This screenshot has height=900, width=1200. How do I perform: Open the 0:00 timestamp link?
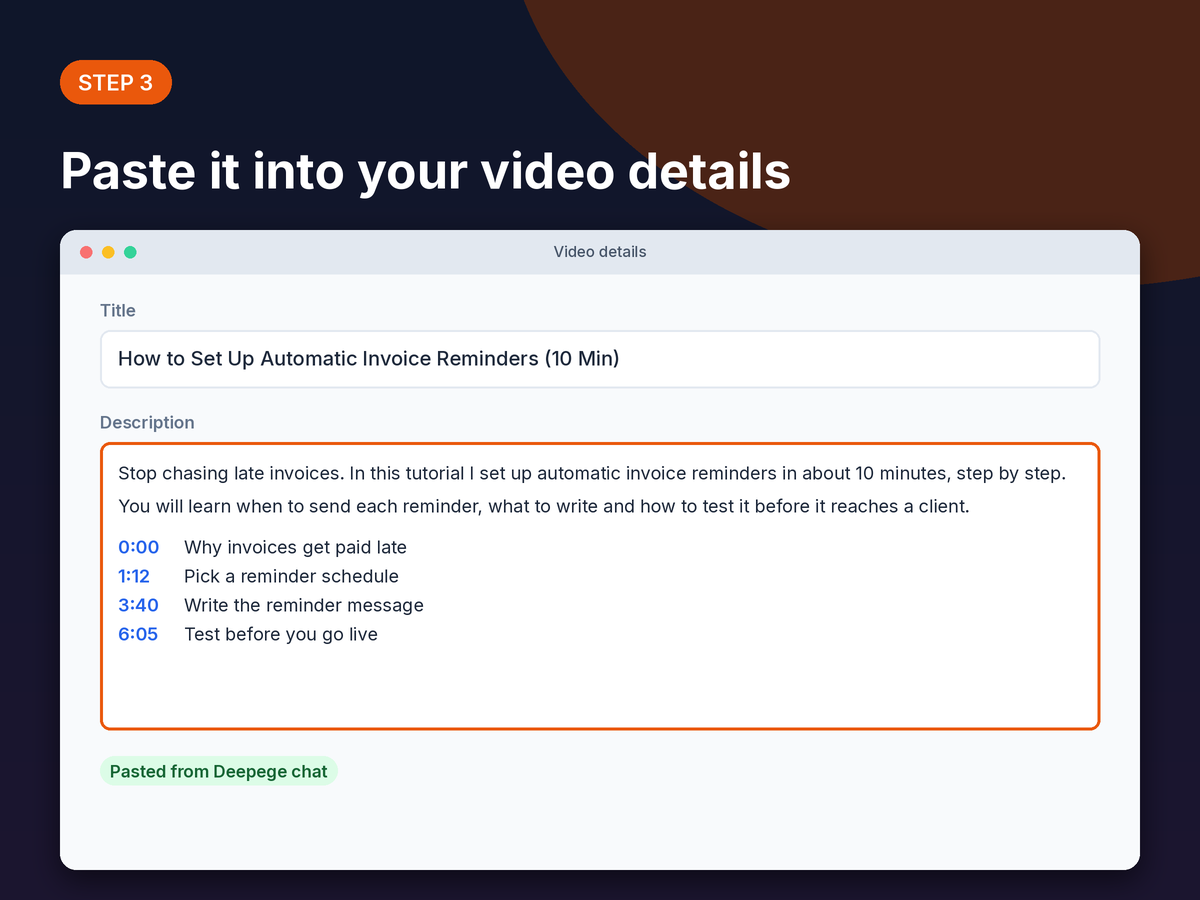click(x=139, y=547)
